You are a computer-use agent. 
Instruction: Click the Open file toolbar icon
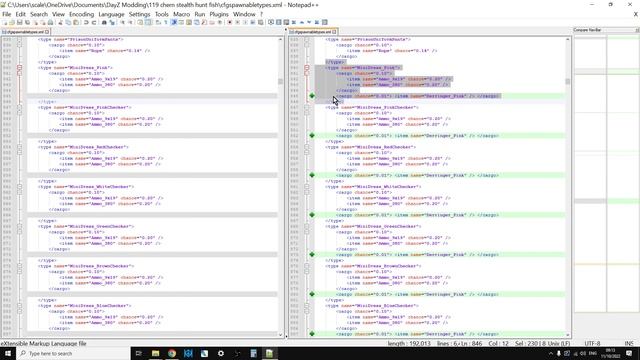(12, 22)
